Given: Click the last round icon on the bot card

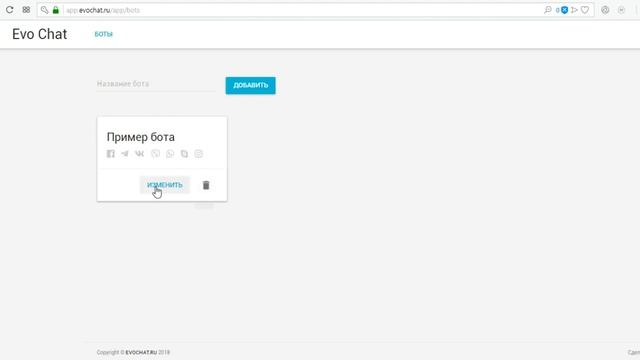Looking at the screenshot, I should click(x=198, y=154).
